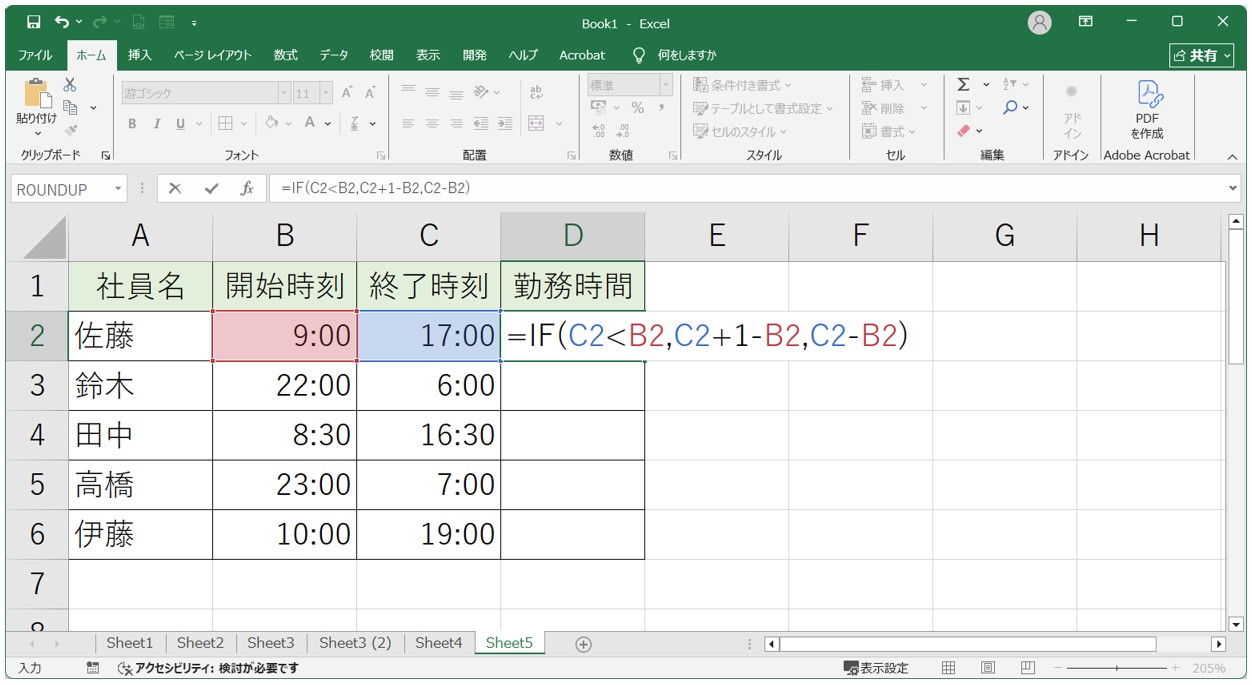The width and height of the screenshot is (1252, 685).
Task: Click the PDFを作成 Acrobat icon
Action: click(1147, 94)
